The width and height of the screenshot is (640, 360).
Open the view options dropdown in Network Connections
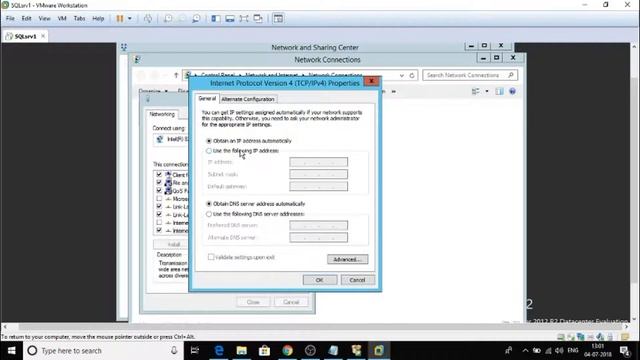click(x=487, y=91)
